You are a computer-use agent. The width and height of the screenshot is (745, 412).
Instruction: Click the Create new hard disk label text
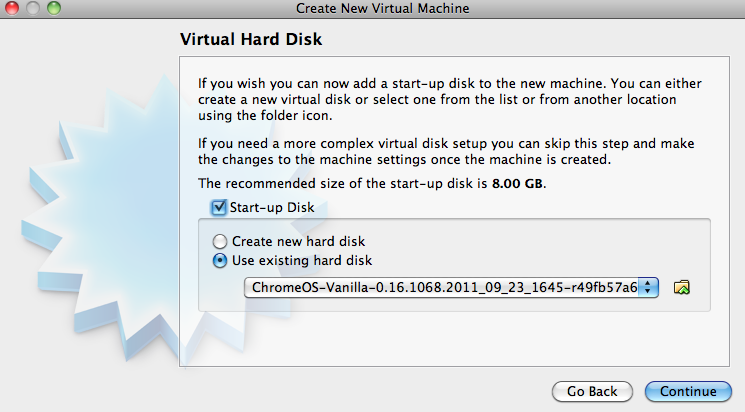pyautogui.click(x=298, y=241)
